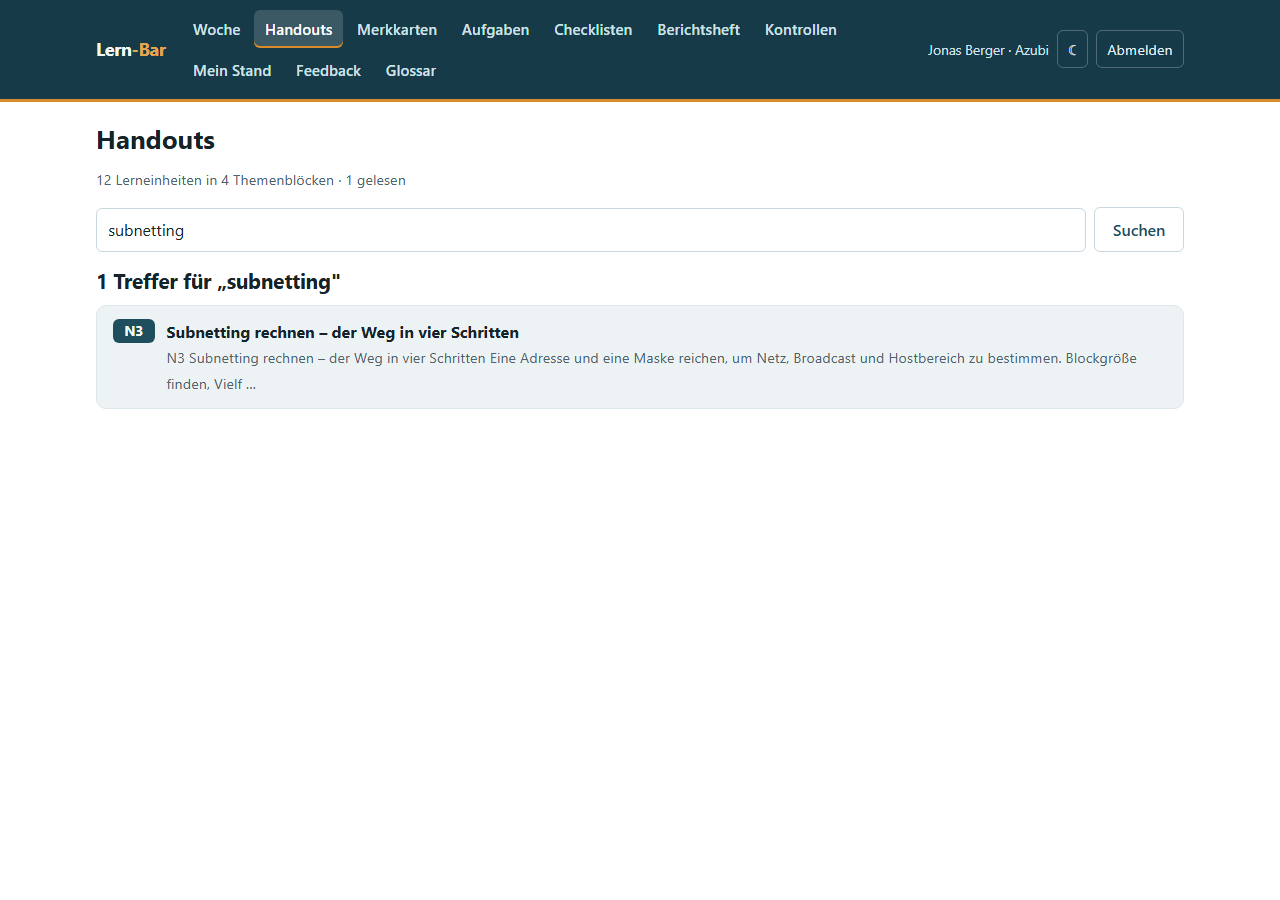Click the Handouts page heading
The width and height of the screenshot is (1280, 900).
(155, 140)
